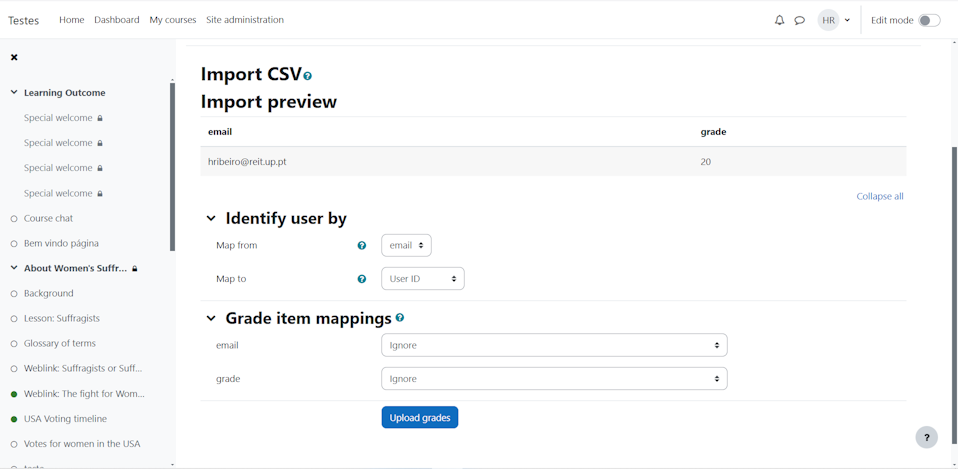The height and width of the screenshot is (469, 958).
Task: Open the grade mapping Ignore dropdown
Action: coord(554,379)
